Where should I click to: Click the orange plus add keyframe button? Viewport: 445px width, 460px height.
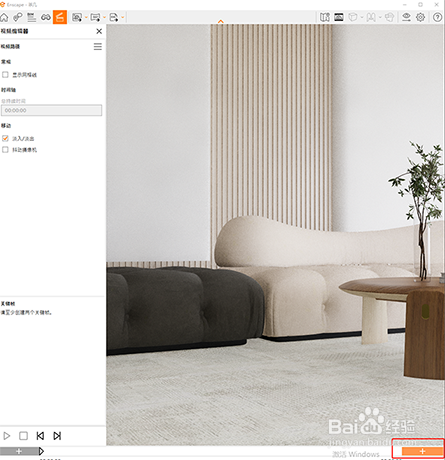coord(422,451)
